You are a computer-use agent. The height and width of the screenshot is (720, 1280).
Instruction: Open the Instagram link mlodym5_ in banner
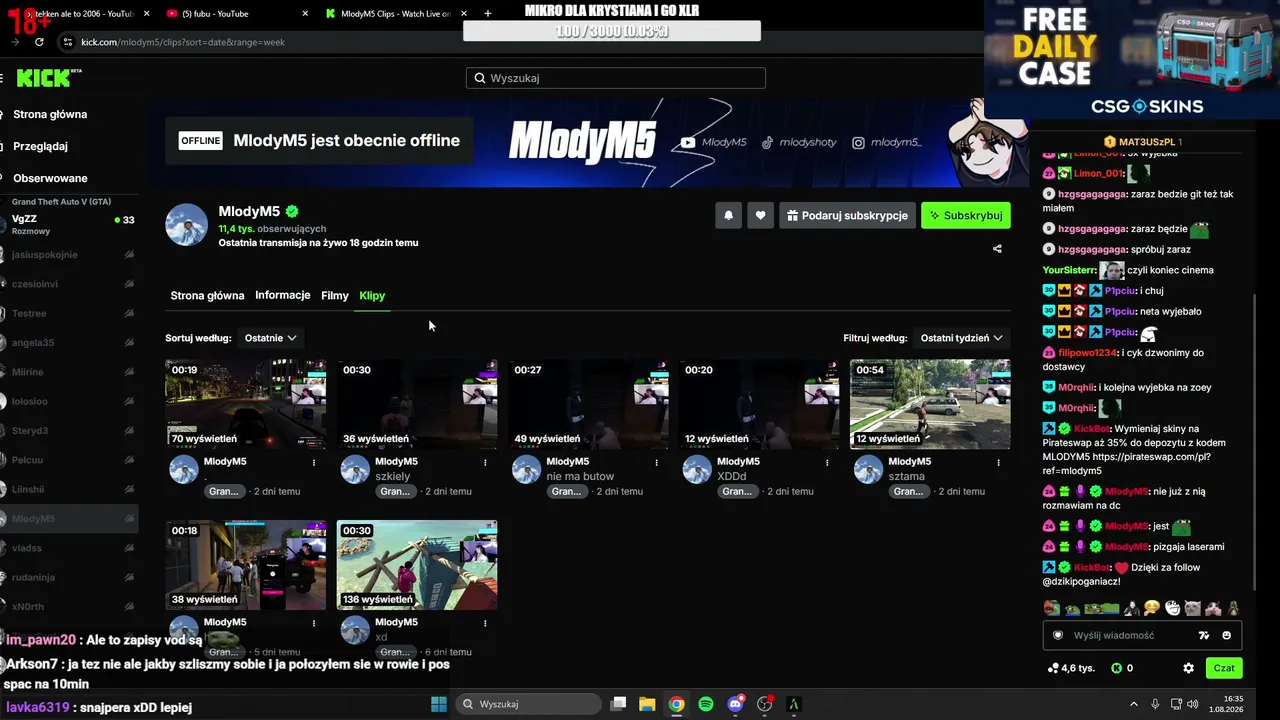[x=886, y=143]
